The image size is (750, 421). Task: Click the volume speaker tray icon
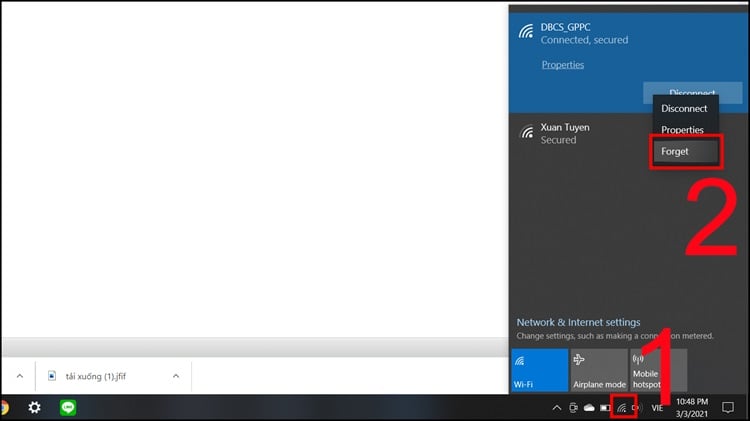pyautogui.click(x=636, y=408)
